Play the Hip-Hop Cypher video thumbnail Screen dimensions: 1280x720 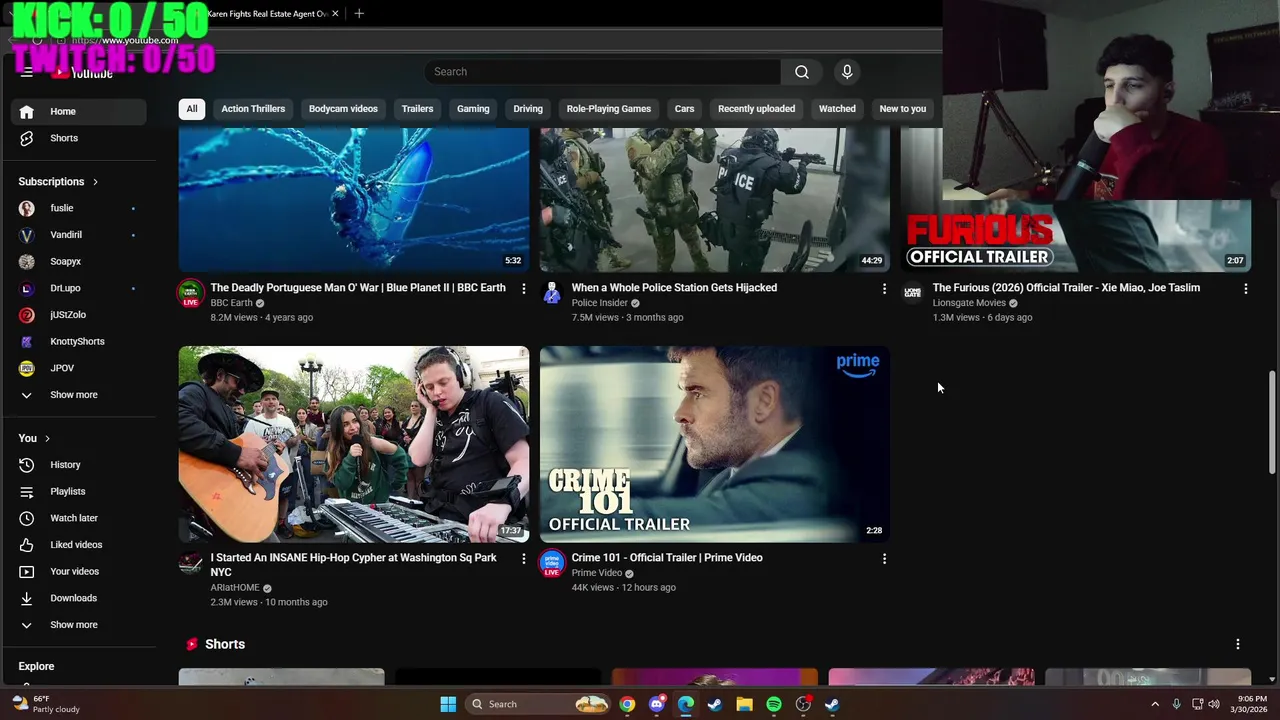354,444
